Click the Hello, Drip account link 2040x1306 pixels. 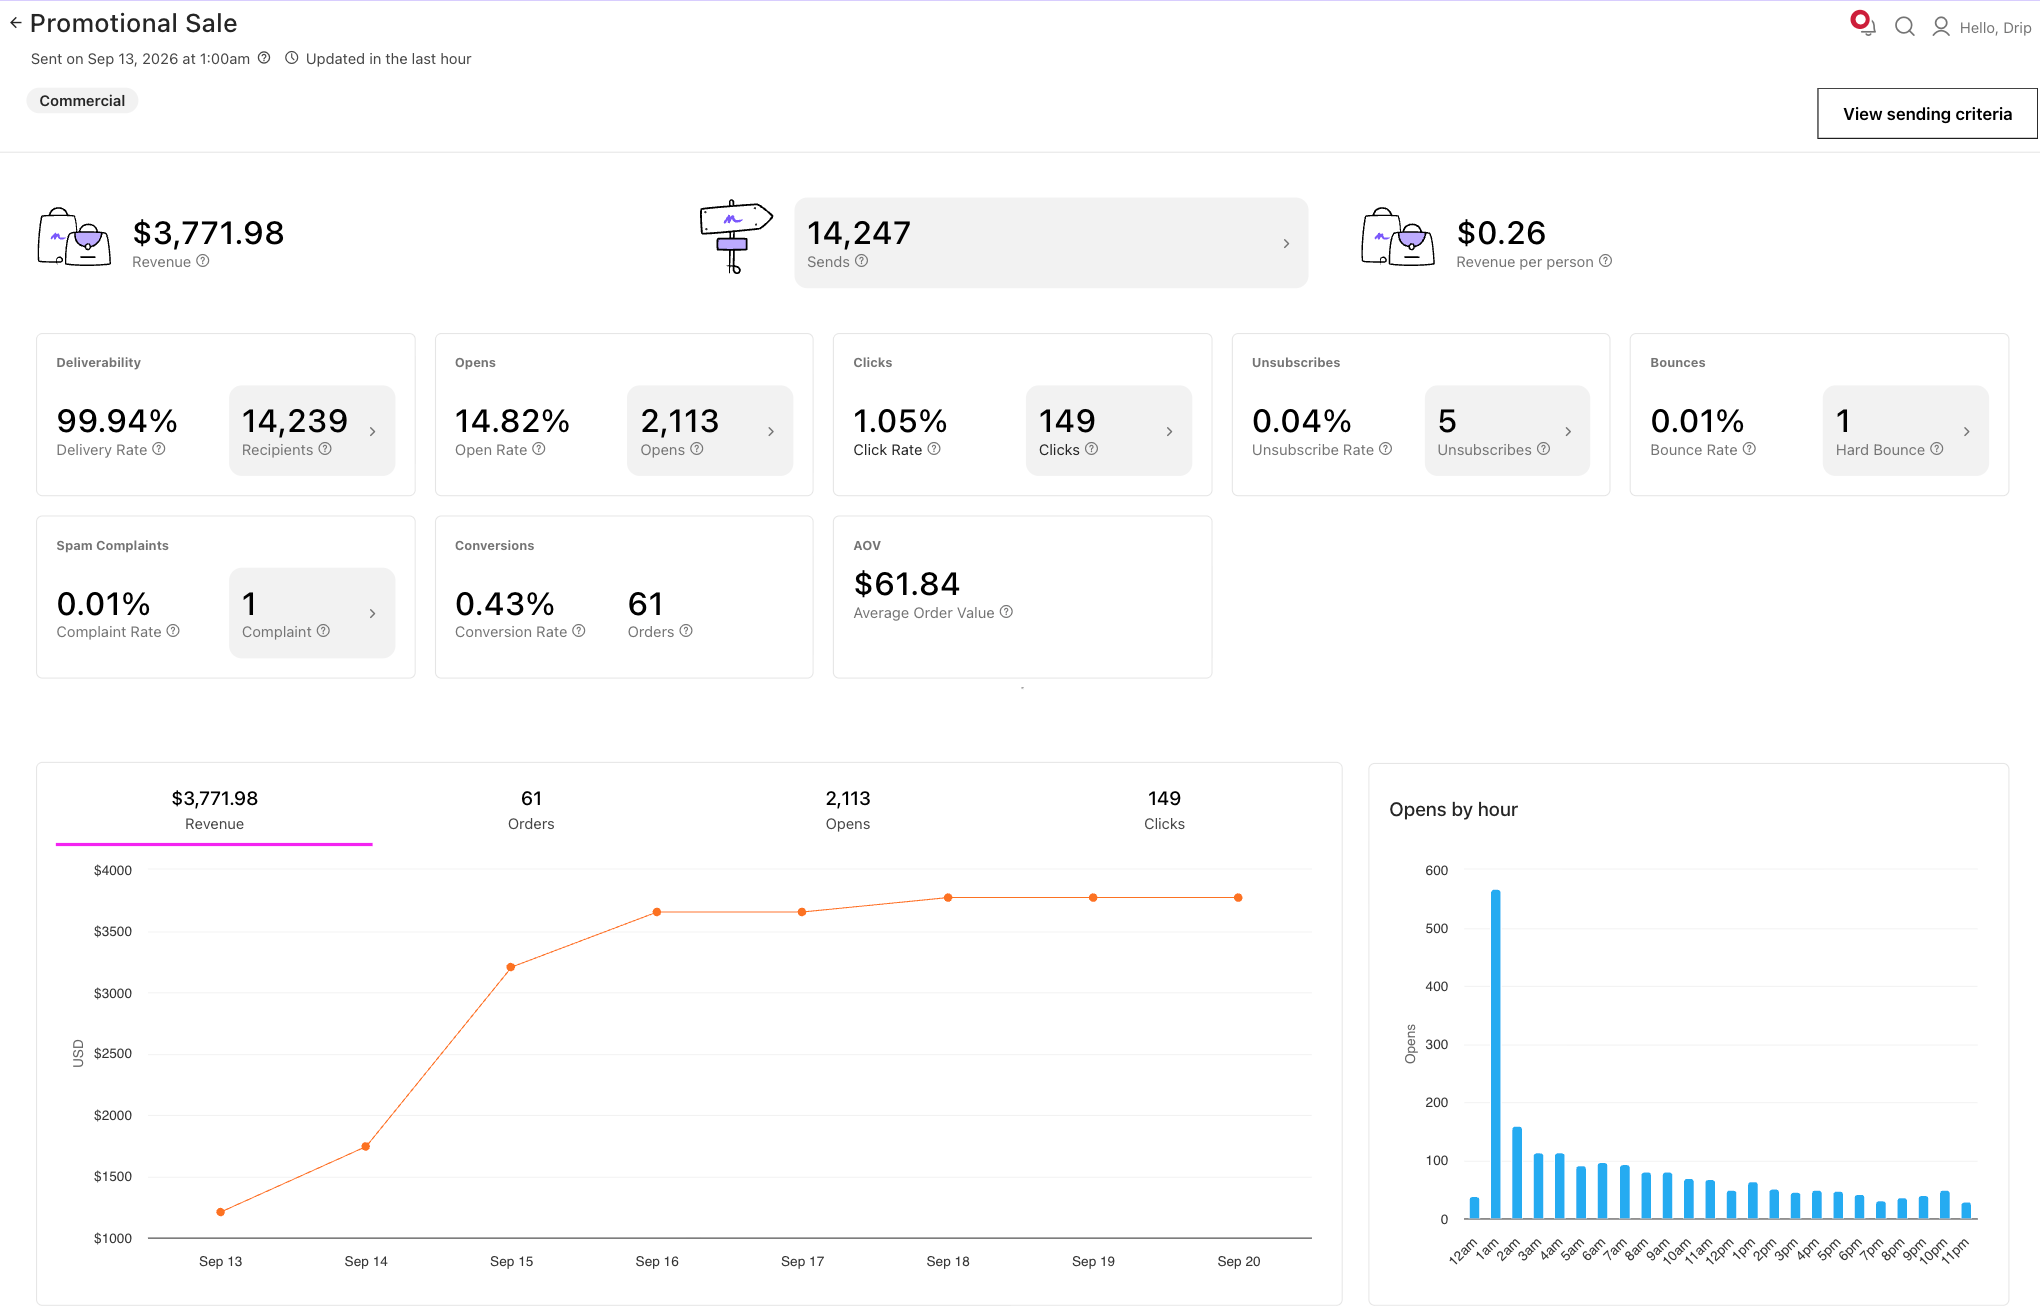click(1995, 28)
